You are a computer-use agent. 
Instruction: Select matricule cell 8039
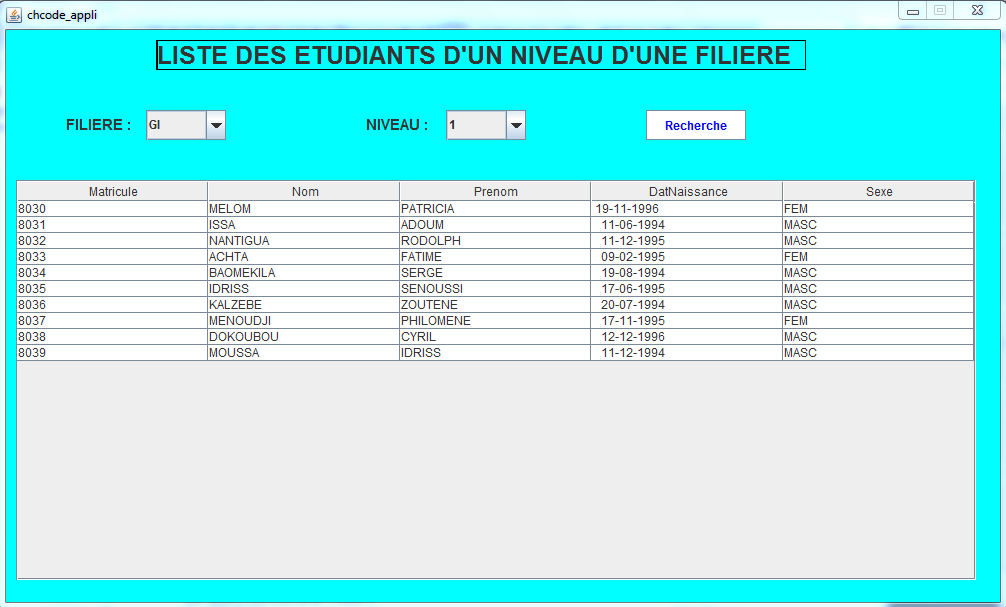coord(112,353)
